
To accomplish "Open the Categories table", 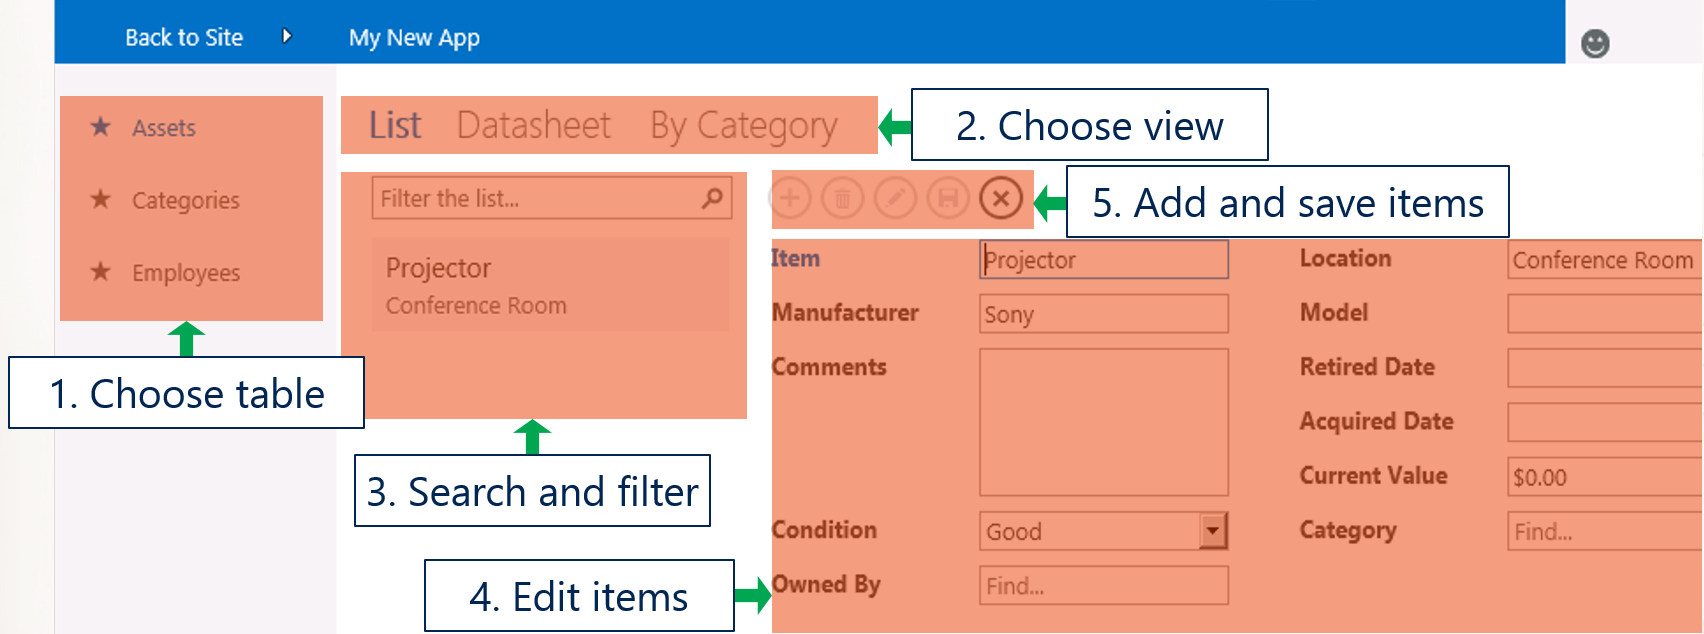I will tap(186, 200).
